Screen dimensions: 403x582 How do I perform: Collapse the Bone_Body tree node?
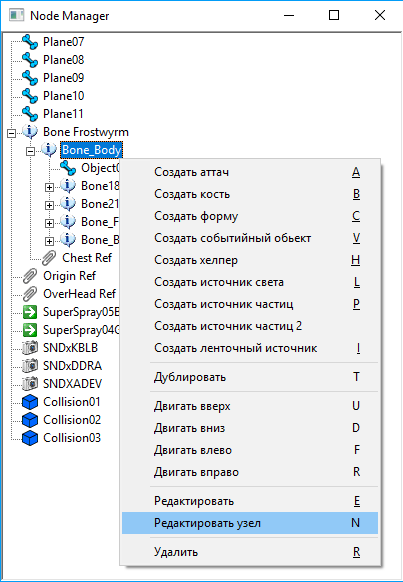31,151
